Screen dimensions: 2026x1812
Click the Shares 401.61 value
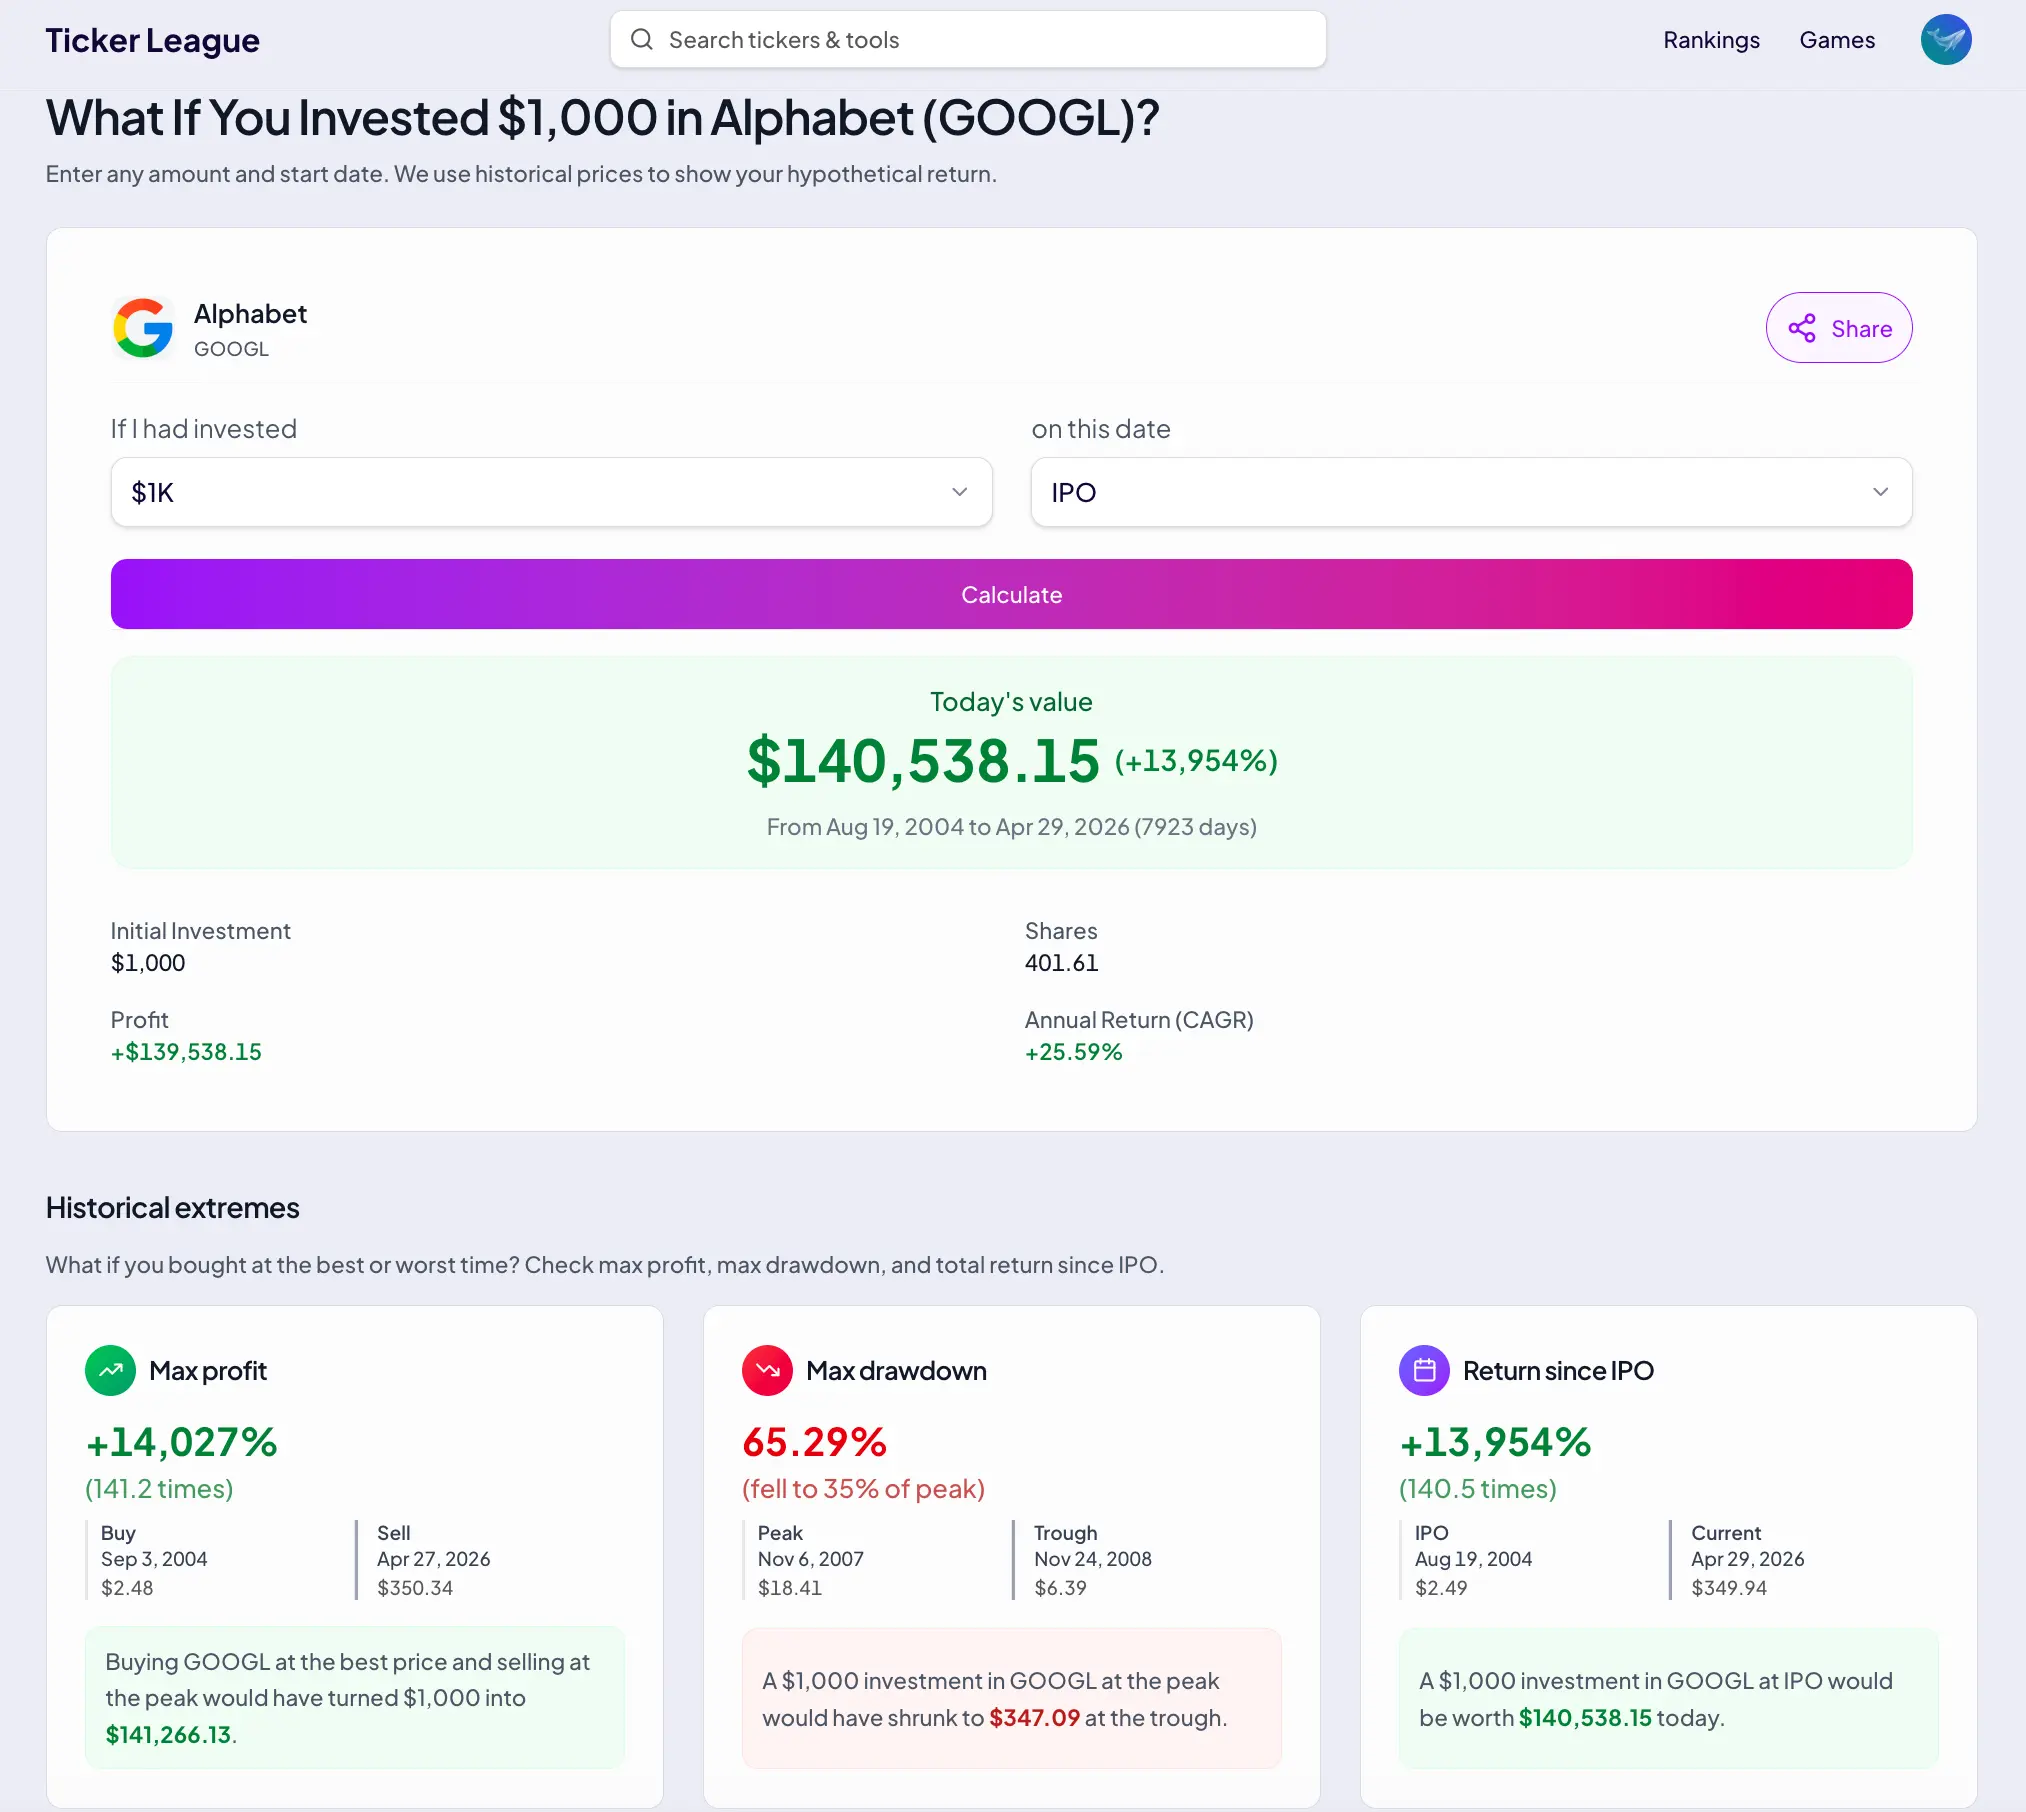click(1061, 963)
